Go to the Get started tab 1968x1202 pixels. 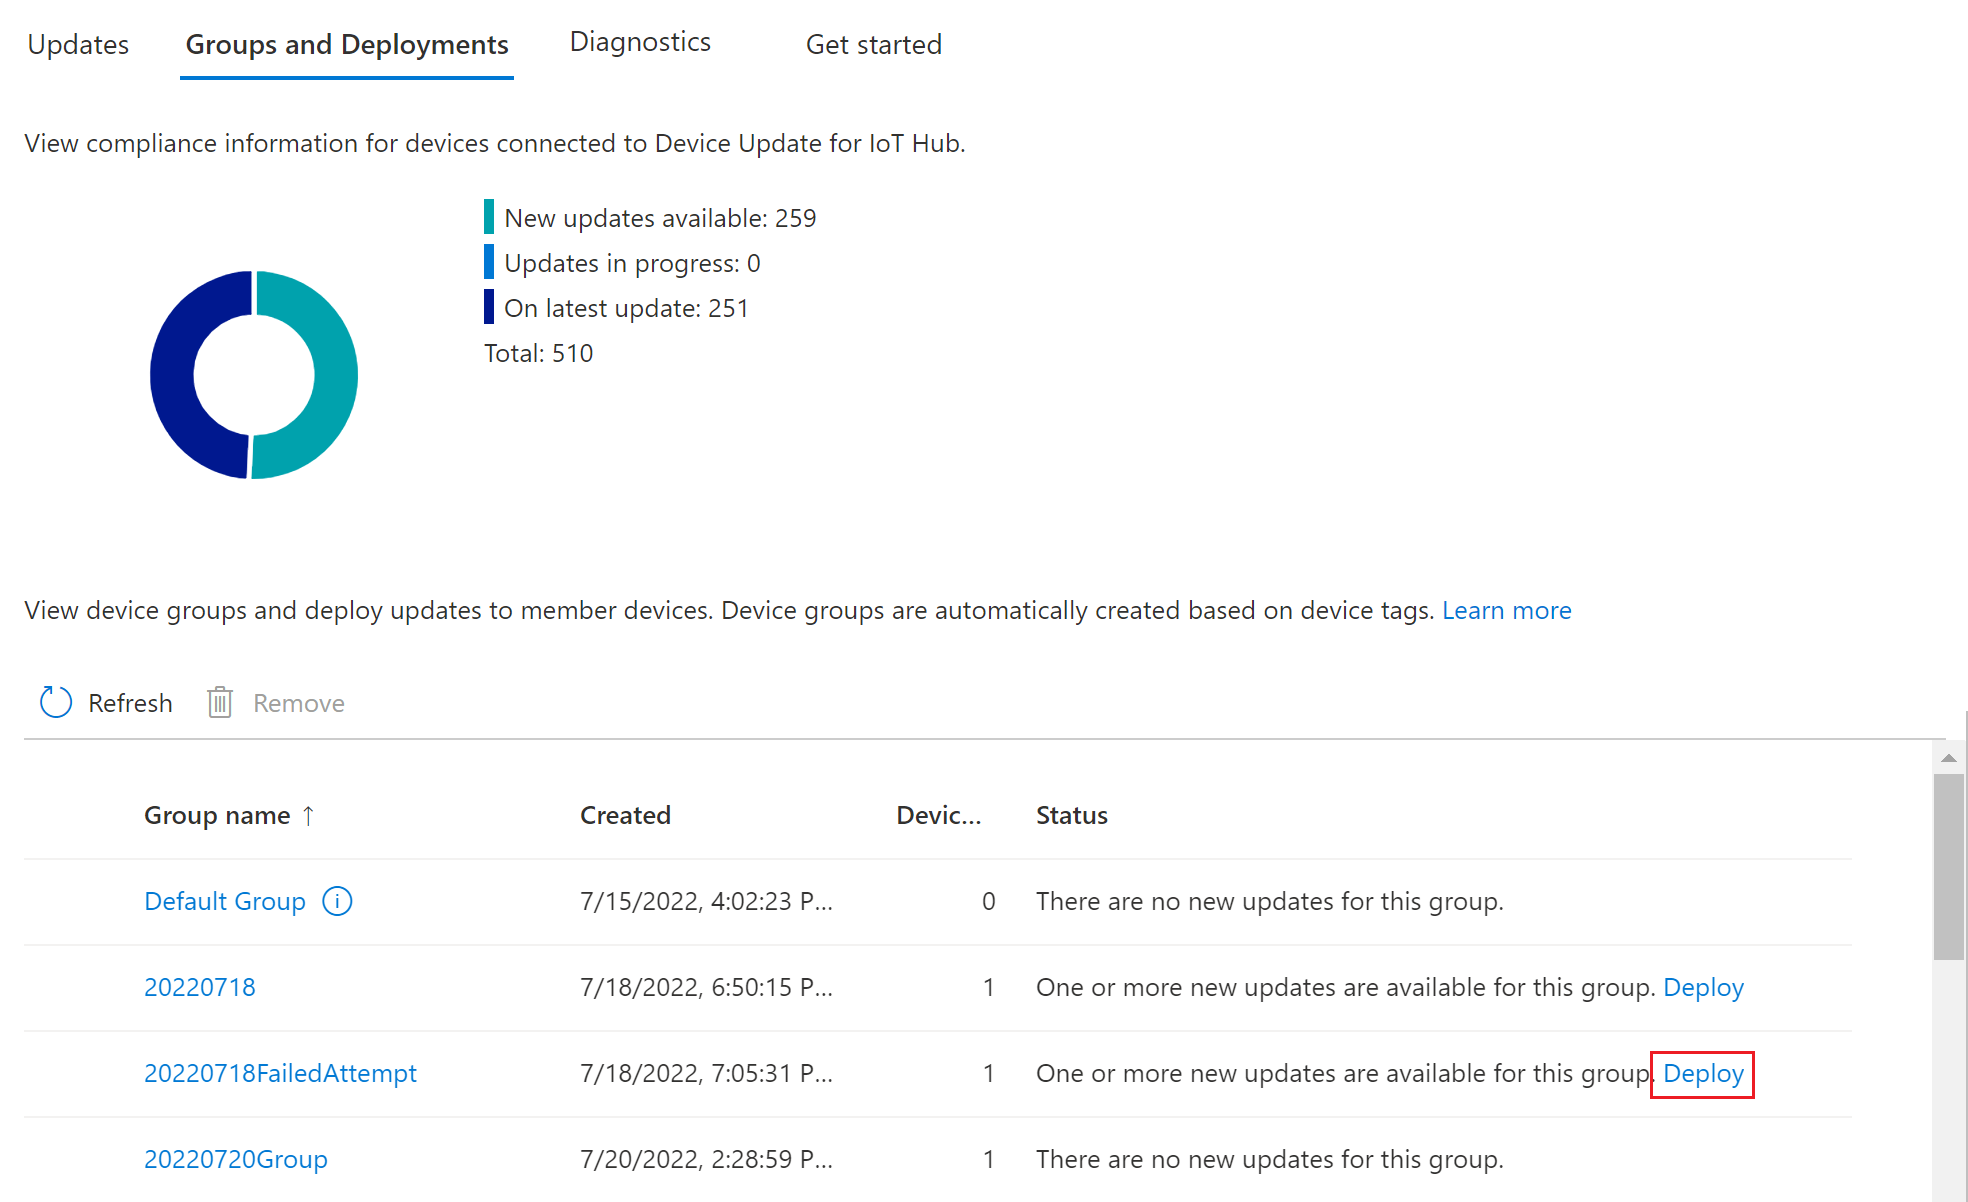(x=873, y=45)
